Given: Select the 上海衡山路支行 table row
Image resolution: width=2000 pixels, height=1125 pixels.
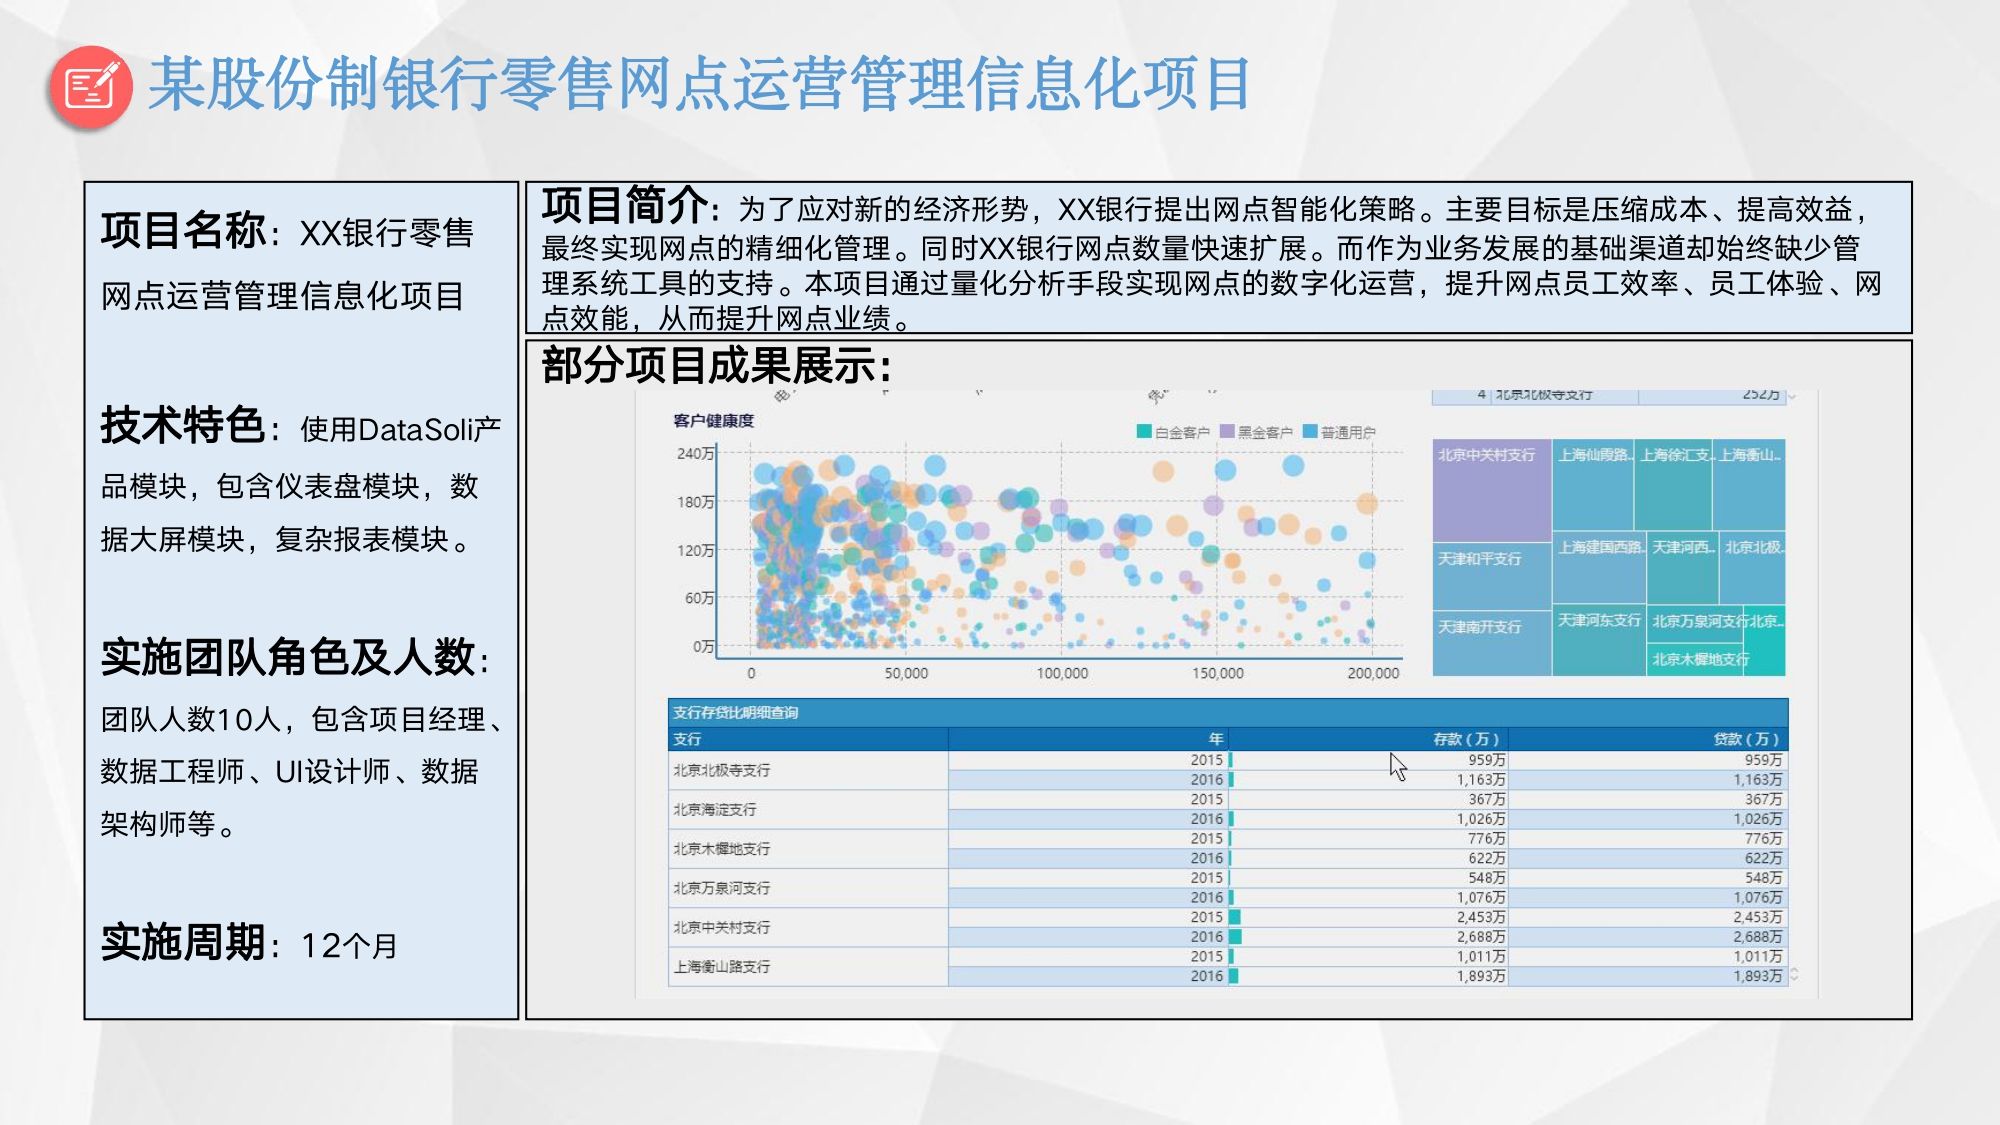Looking at the screenshot, I should pos(722,967).
